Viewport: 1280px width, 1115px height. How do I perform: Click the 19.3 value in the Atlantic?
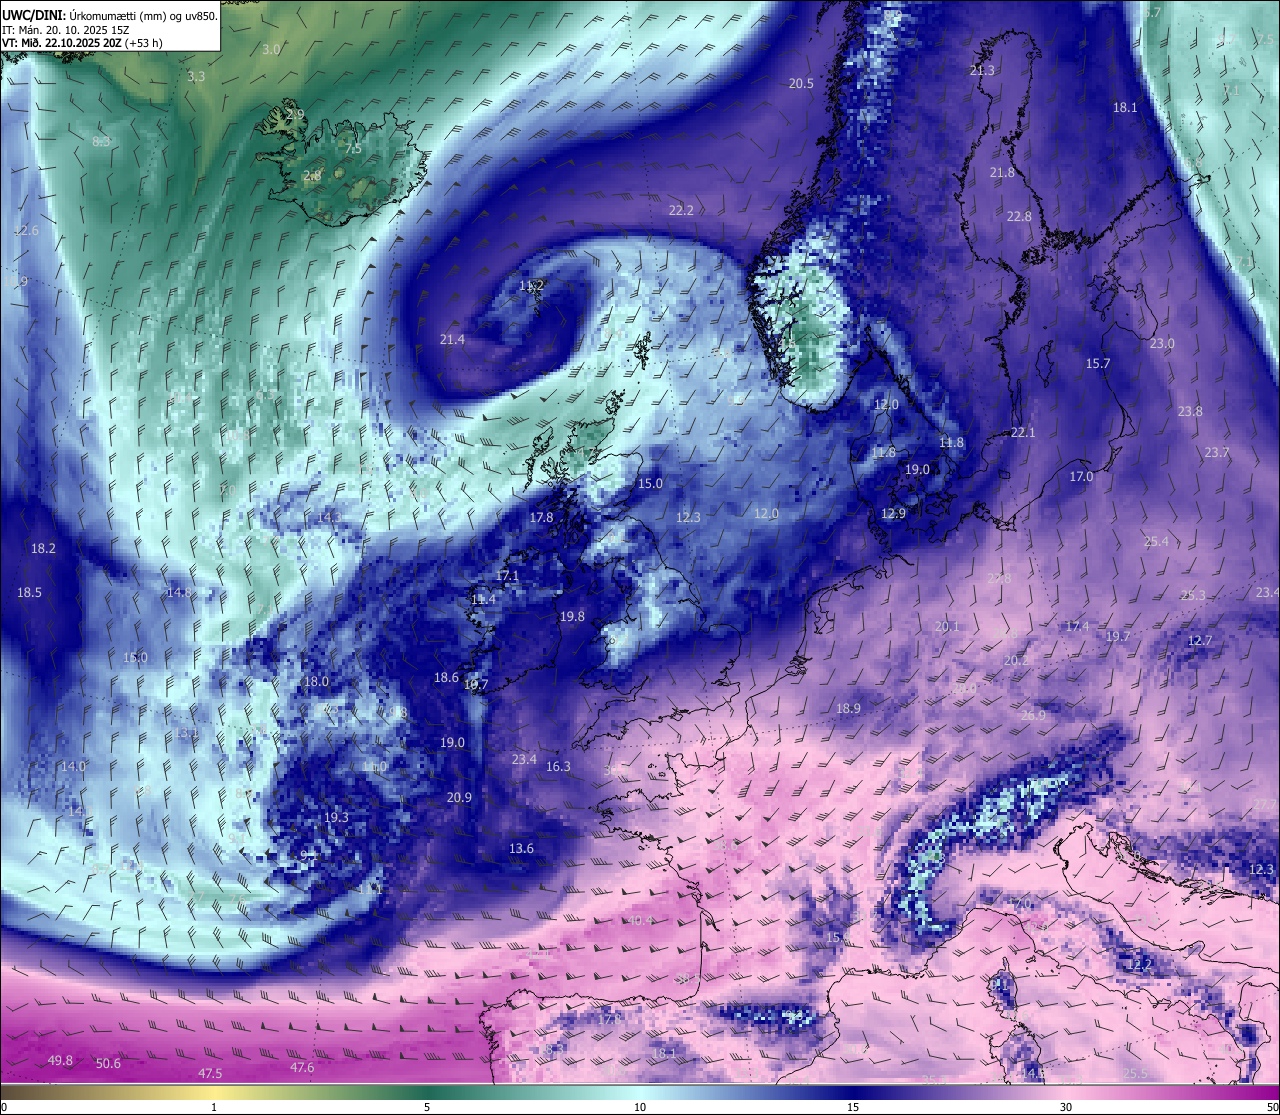click(336, 817)
